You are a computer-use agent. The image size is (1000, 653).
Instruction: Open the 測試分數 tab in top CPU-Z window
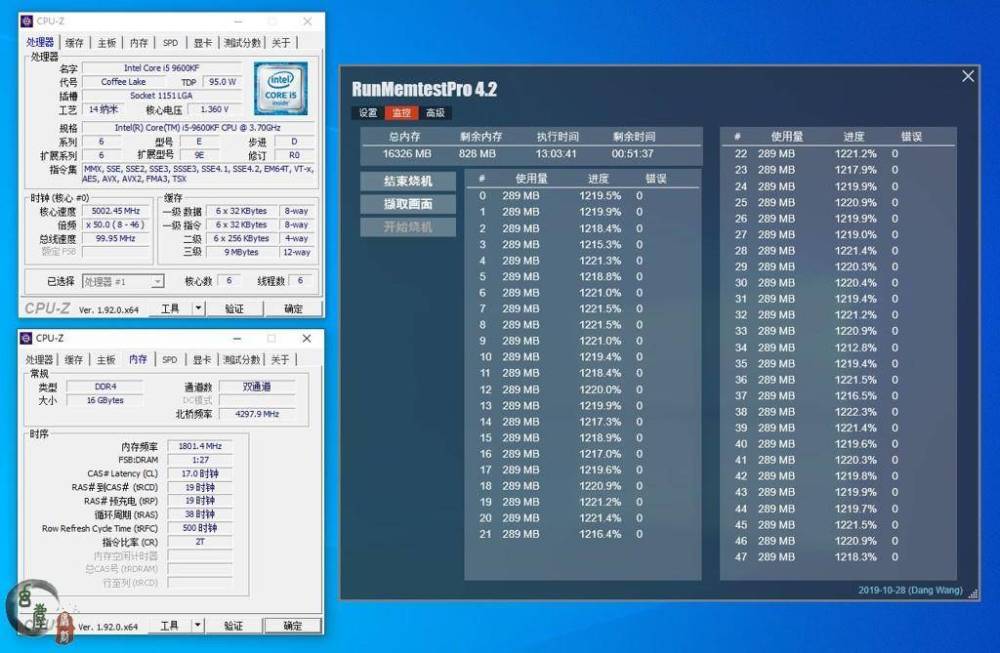click(x=242, y=43)
